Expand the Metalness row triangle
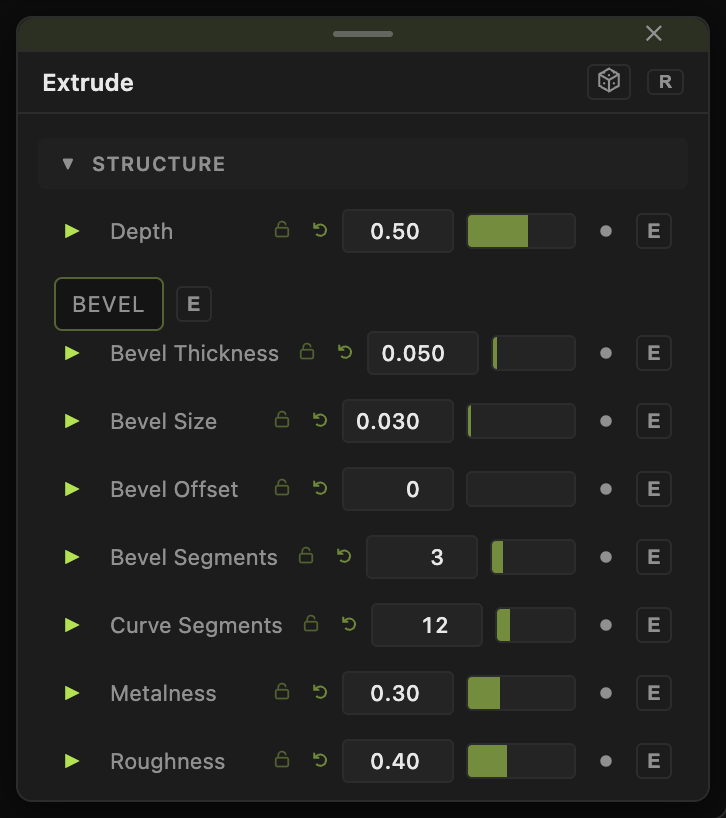The width and height of the screenshot is (726, 818). pyautogui.click(x=71, y=693)
